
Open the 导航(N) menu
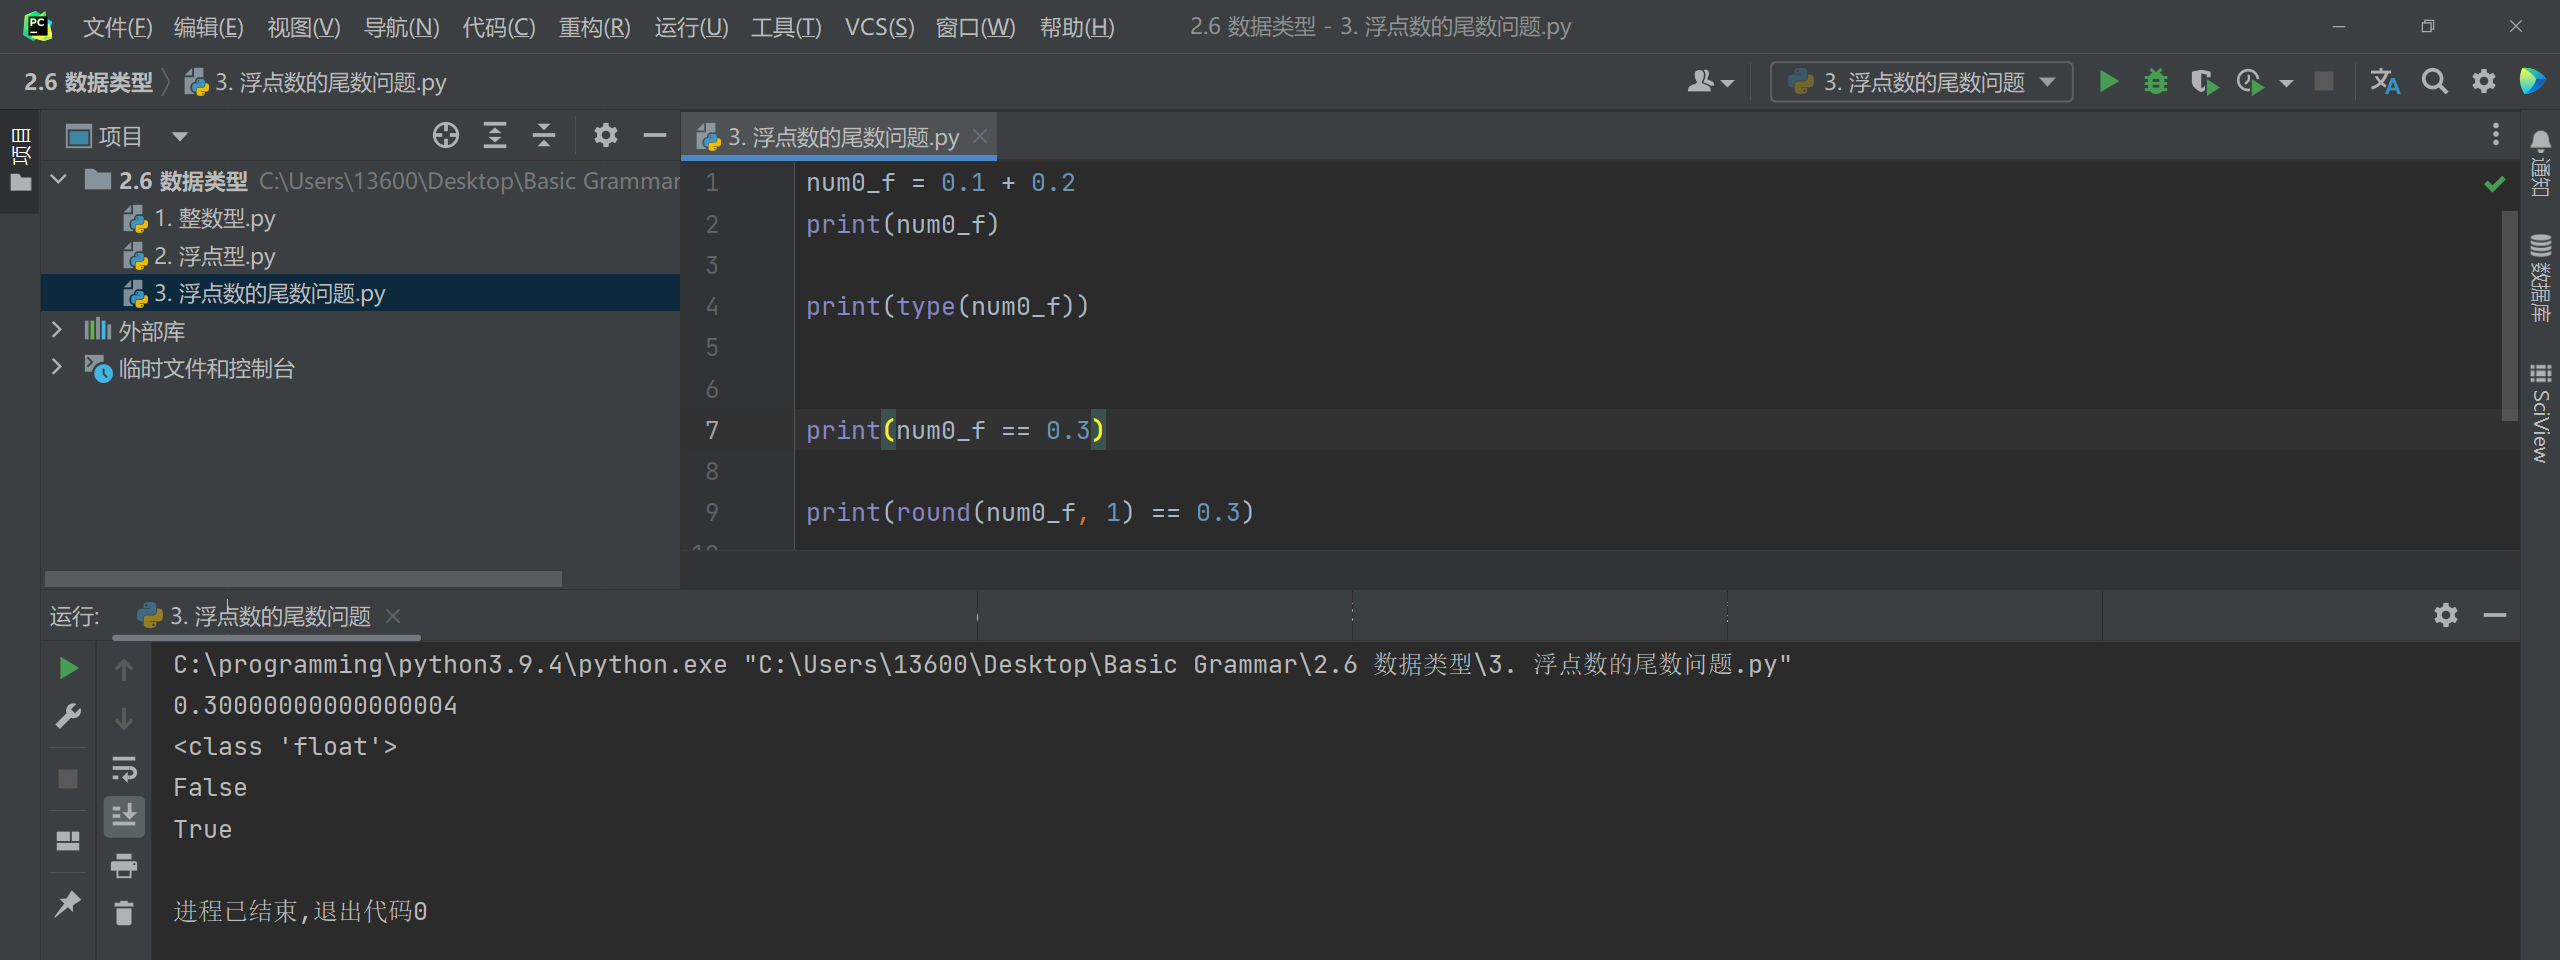[x=401, y=27]
